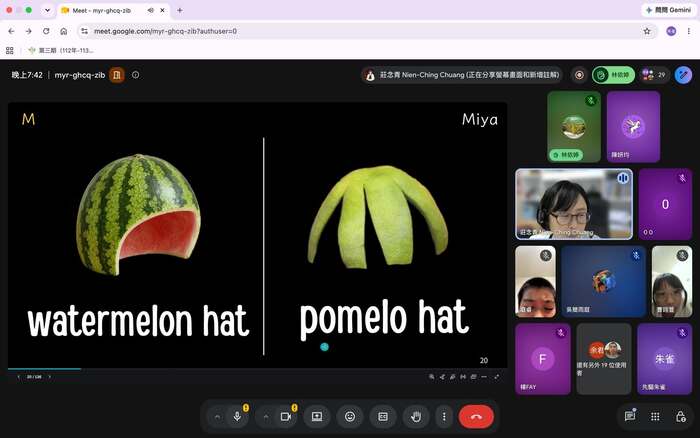Open video settings arrow beside camera

click(x=266, y=417)
